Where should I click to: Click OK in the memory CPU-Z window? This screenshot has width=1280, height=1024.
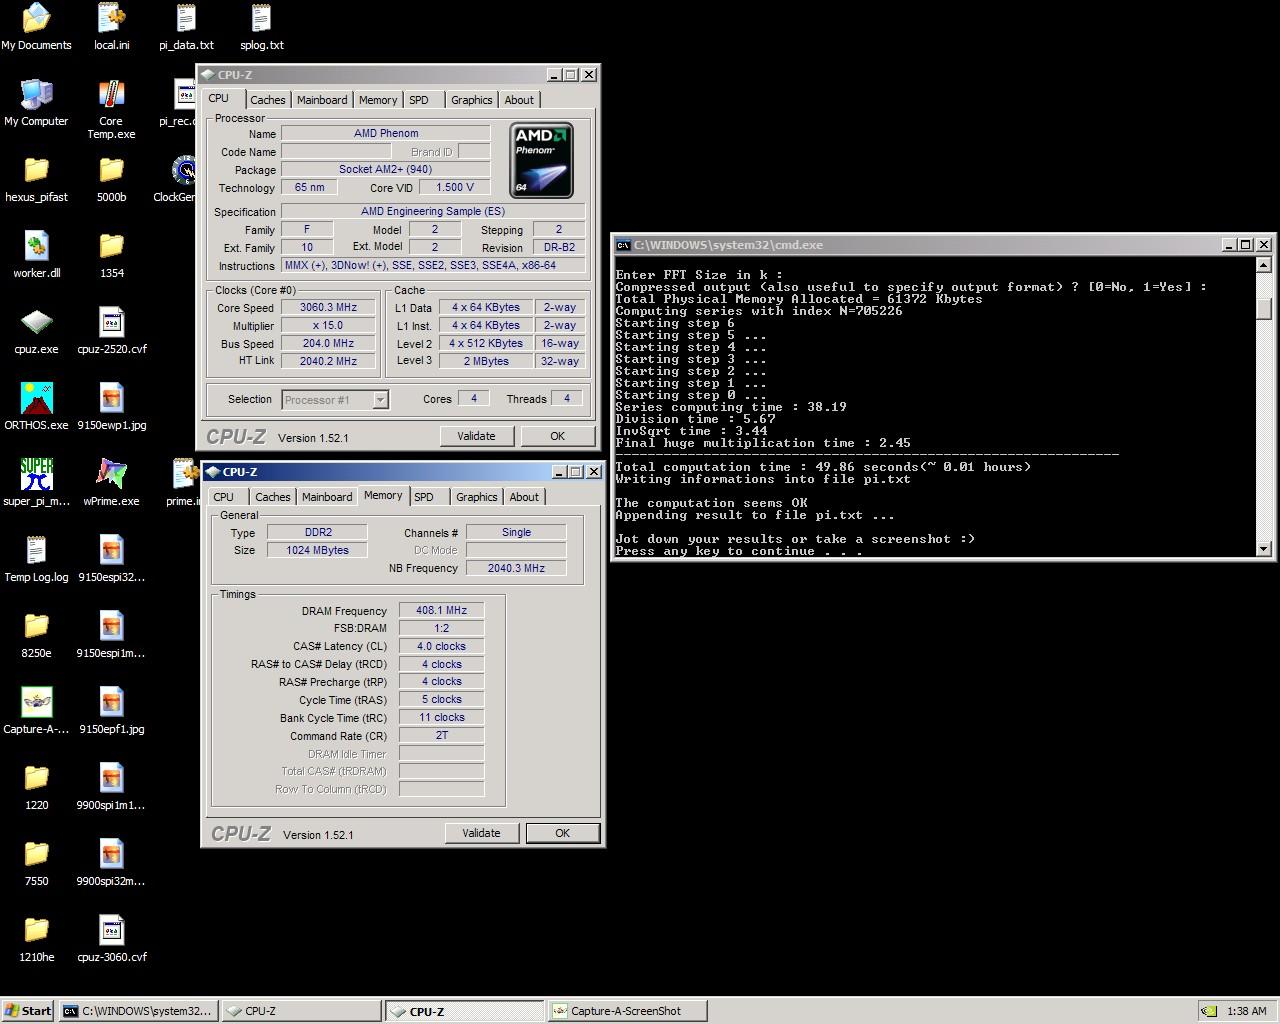point(562,833)
